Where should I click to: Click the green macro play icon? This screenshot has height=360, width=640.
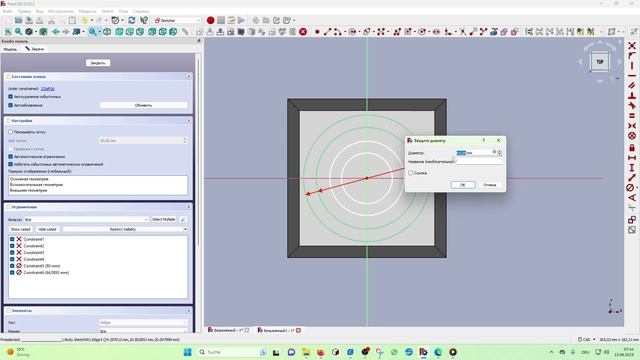(242, 20)
